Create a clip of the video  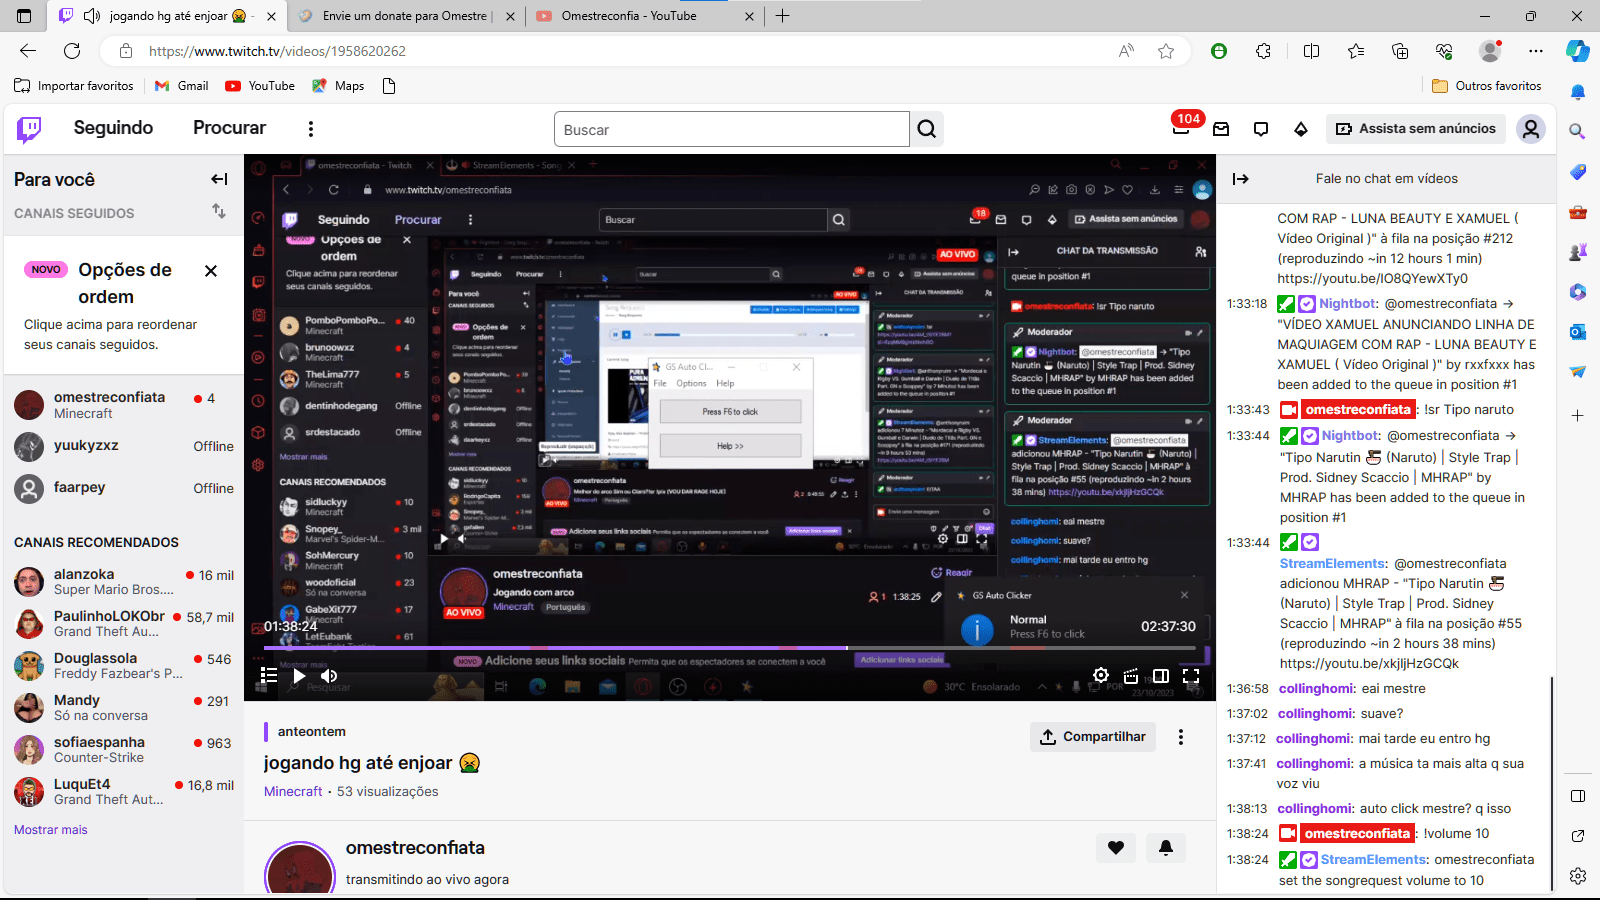[1131, 676]
